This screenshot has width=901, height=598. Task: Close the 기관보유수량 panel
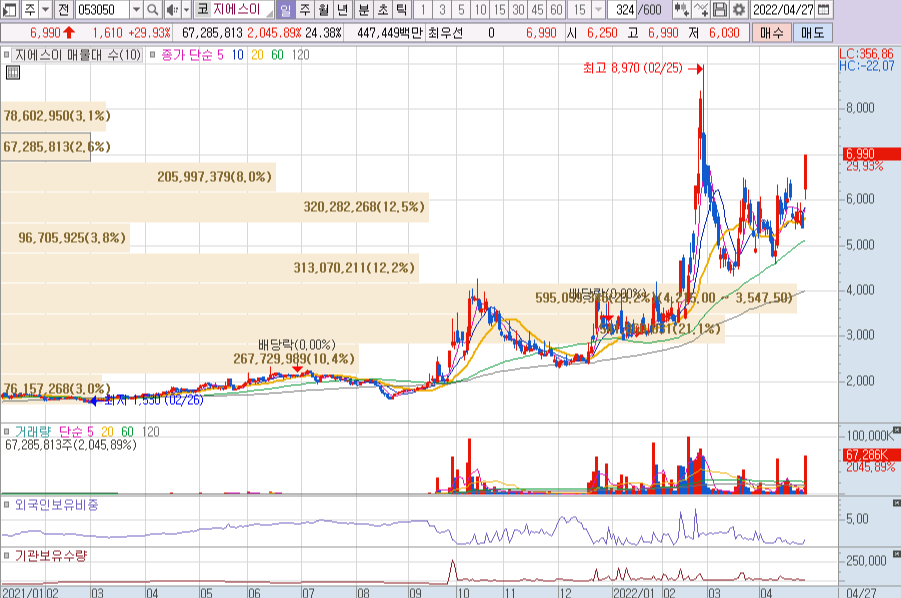[896, 554]
